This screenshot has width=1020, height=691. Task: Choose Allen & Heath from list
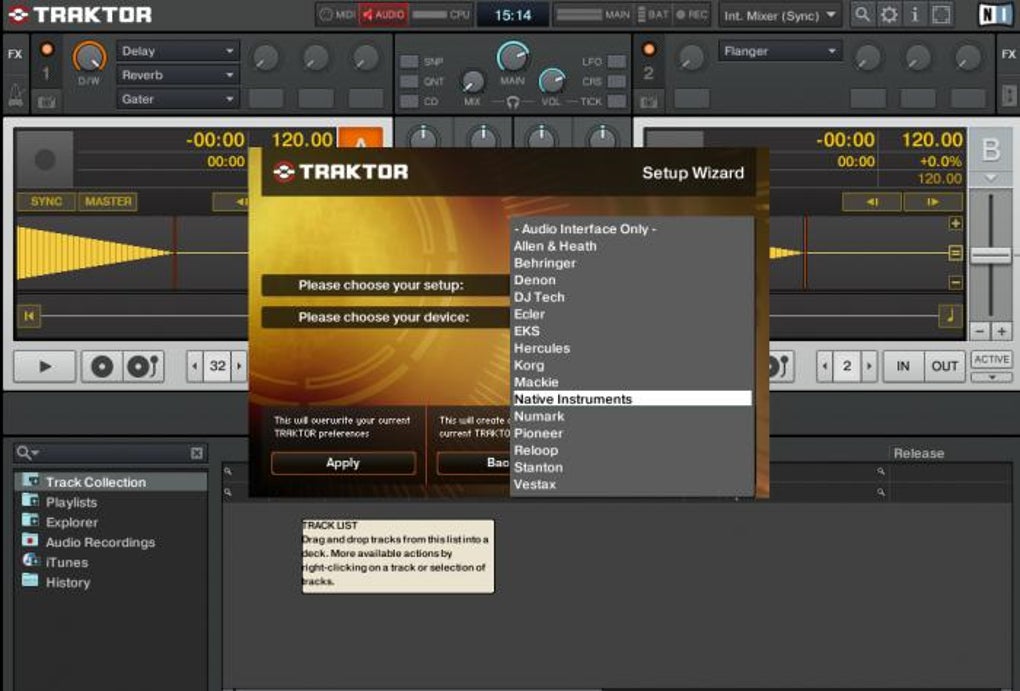(x=632, y=246)
